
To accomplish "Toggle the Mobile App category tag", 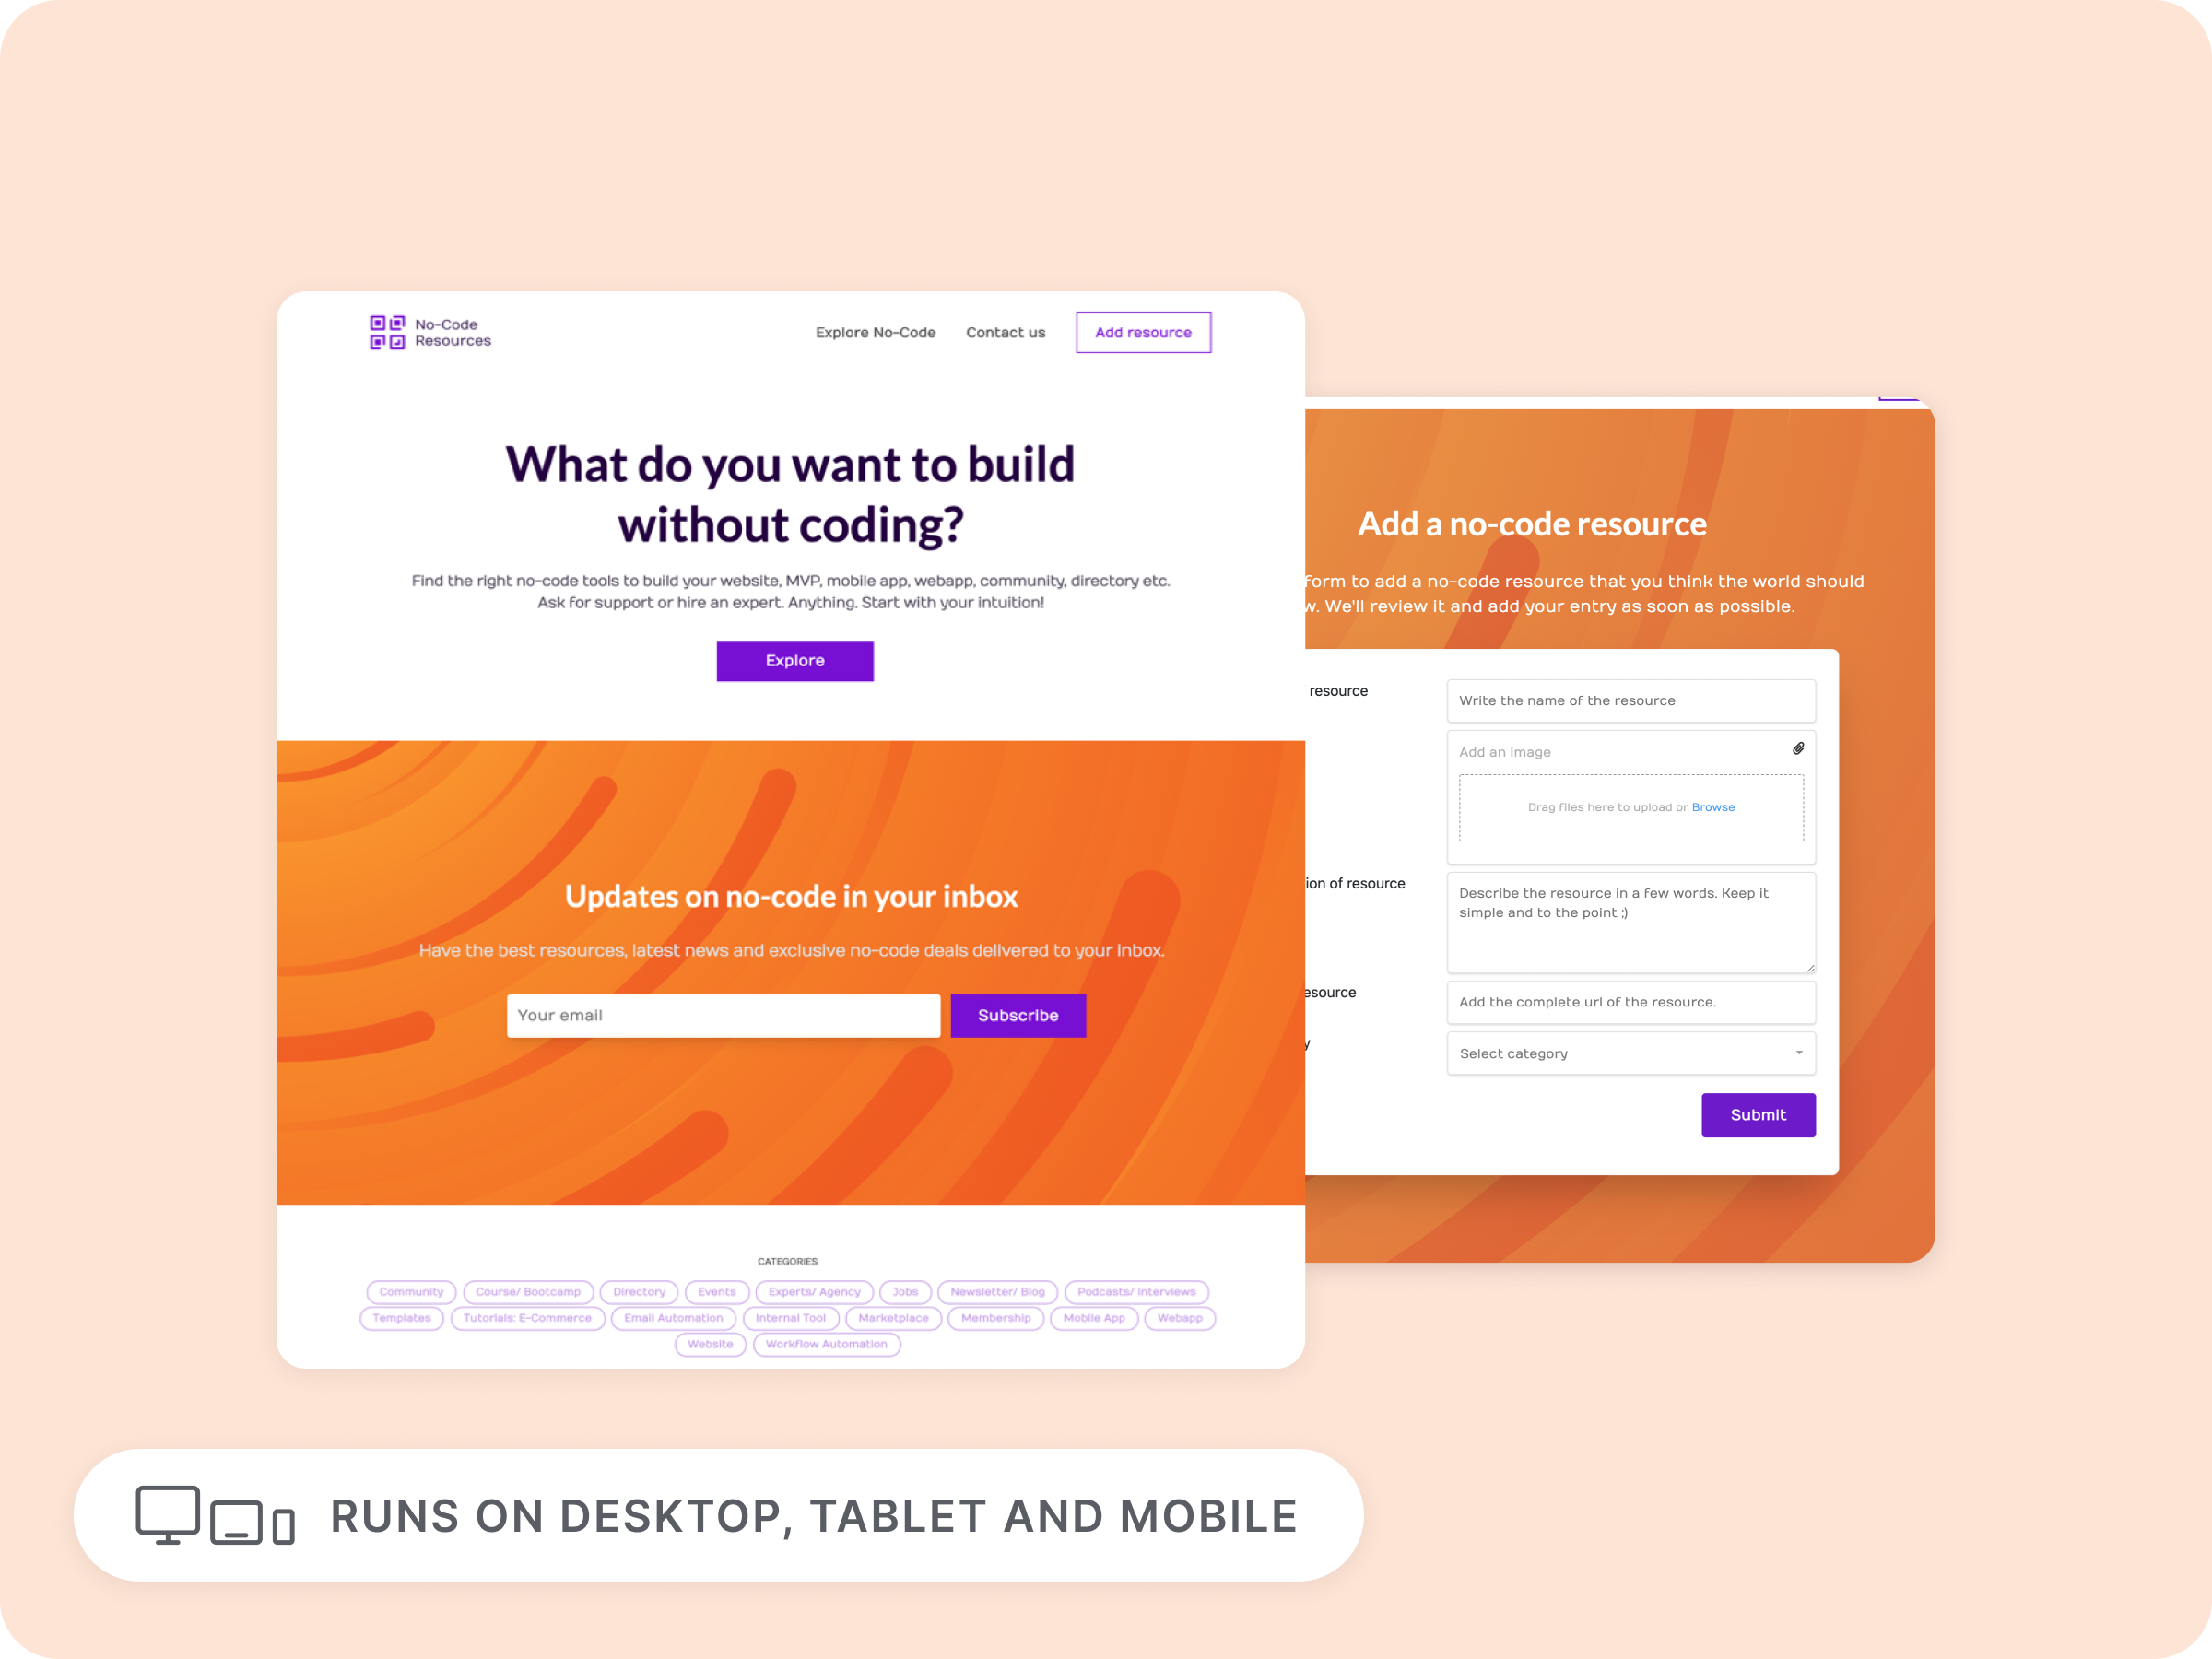I will tap(1090, 1317).
